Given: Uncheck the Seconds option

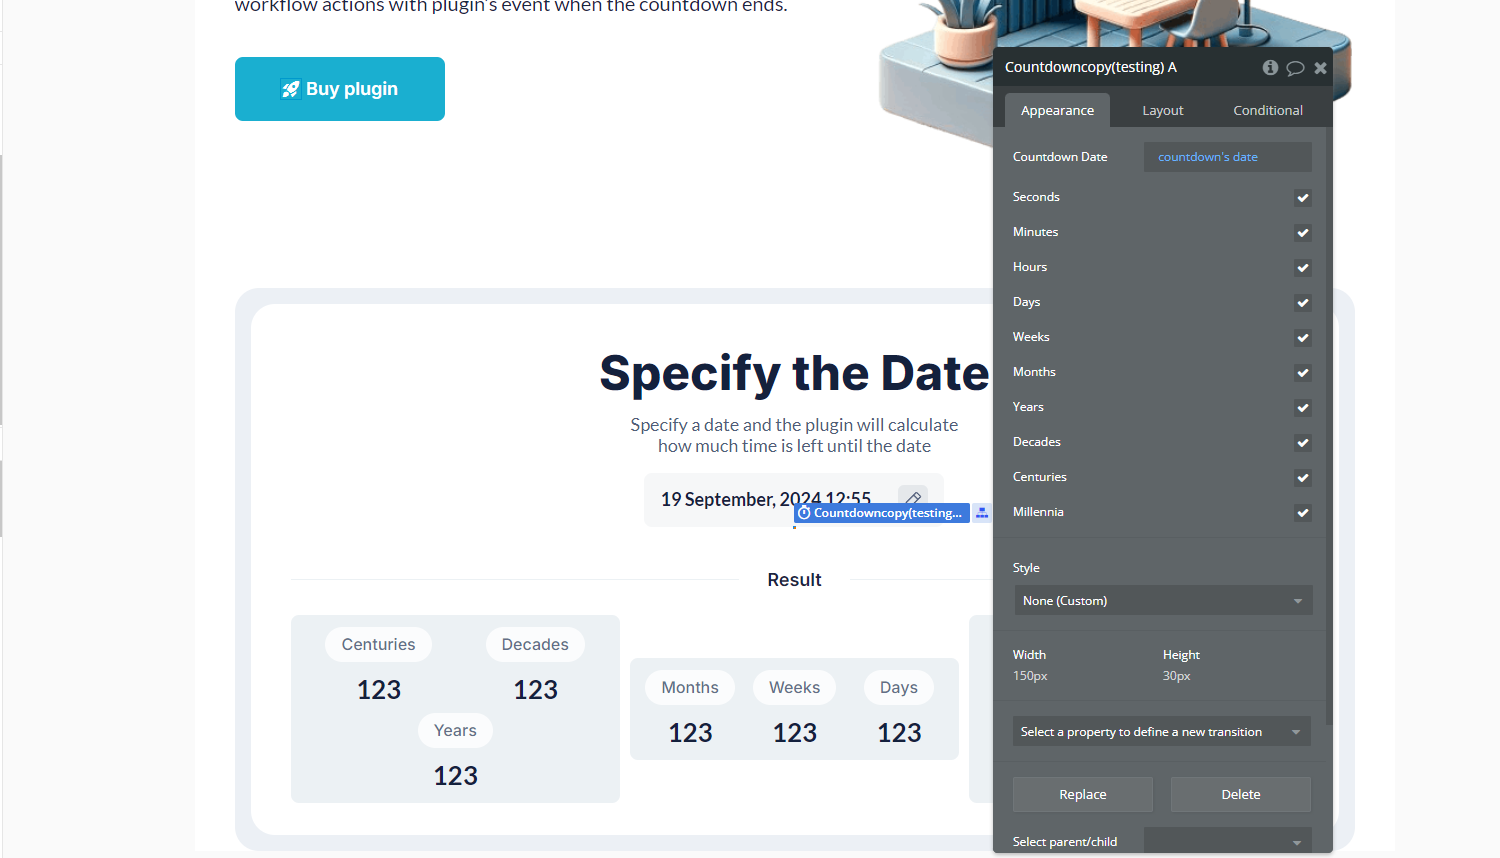Looking at the screenshot, I should [x=1302, y=197].
